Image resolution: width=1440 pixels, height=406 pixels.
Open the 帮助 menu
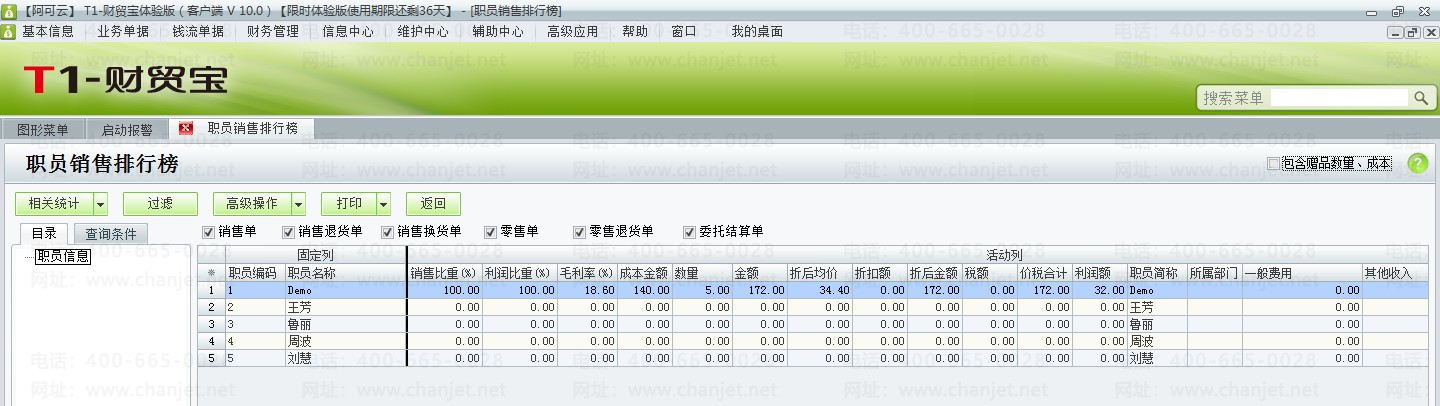coord(635,32)
